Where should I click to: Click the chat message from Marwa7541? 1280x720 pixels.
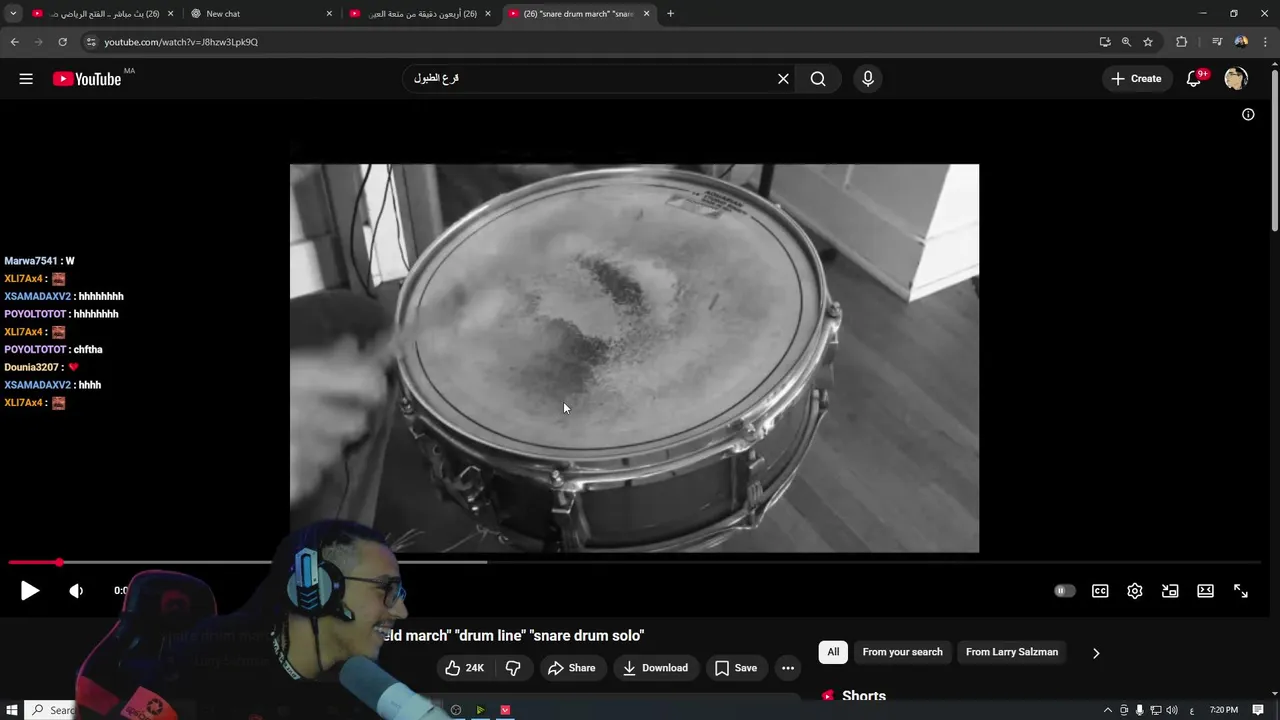click(39, 261)
